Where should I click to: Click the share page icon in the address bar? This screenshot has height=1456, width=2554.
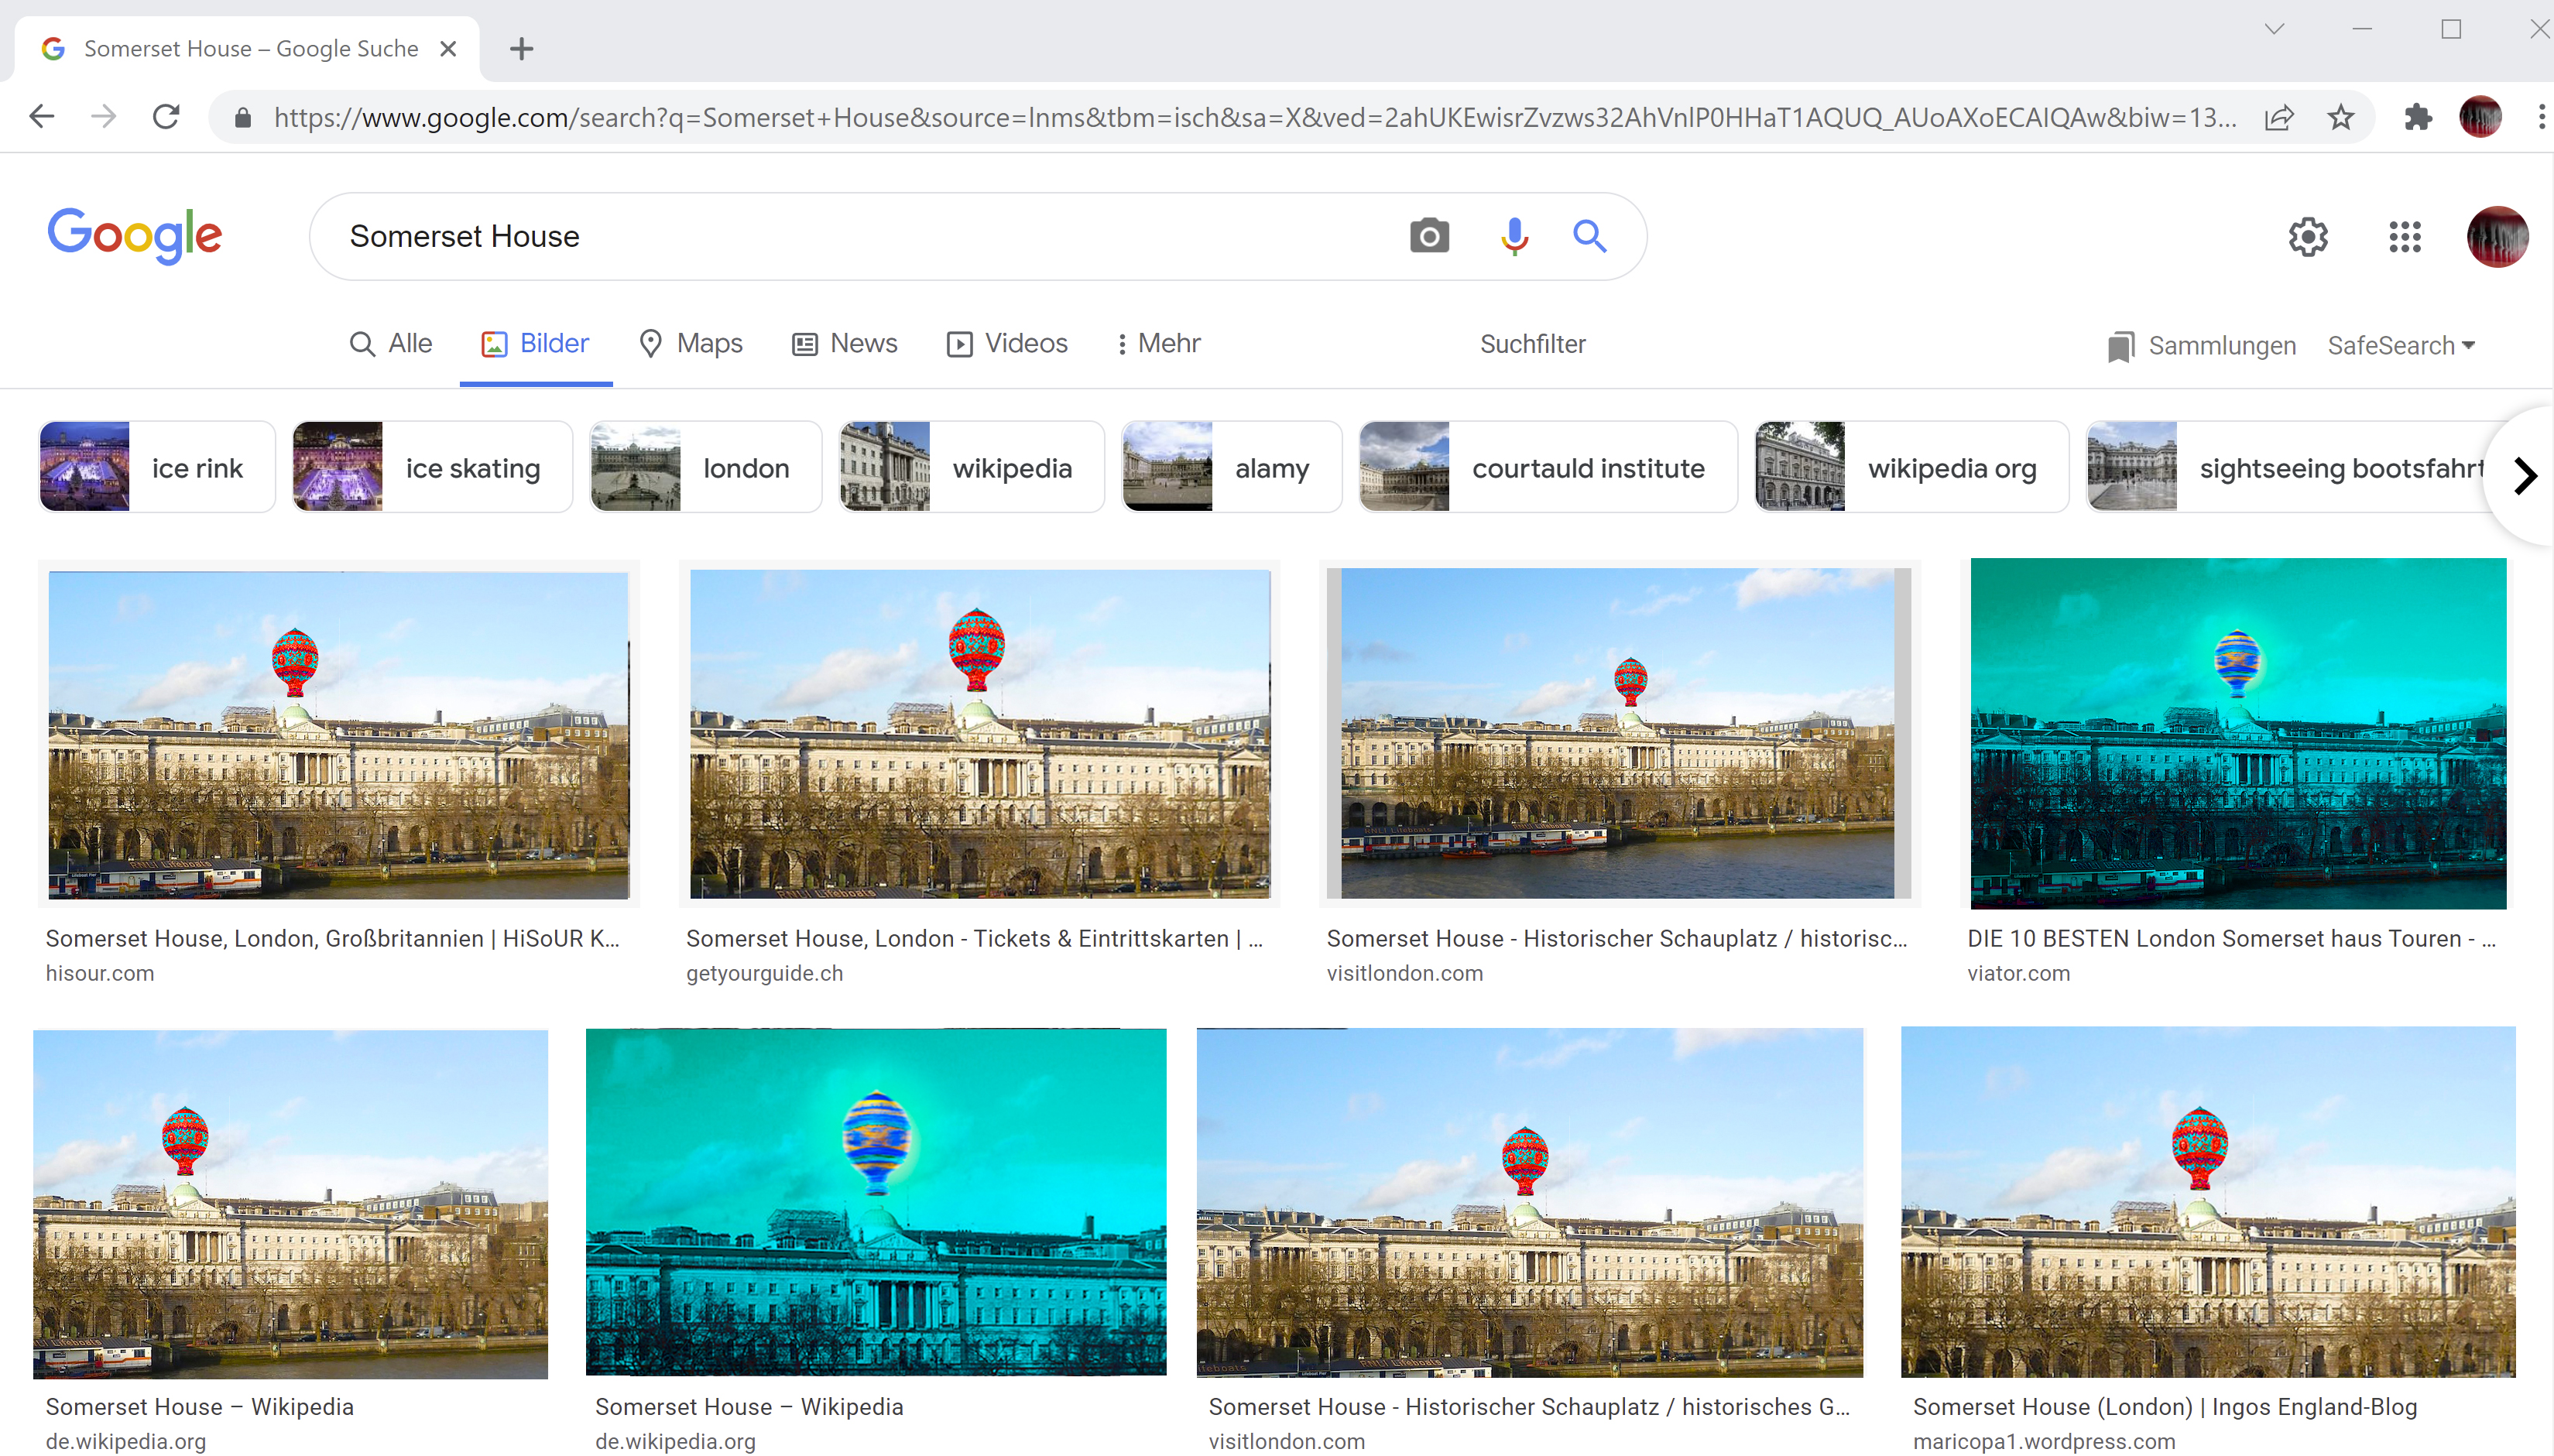tap(2279, 117)
